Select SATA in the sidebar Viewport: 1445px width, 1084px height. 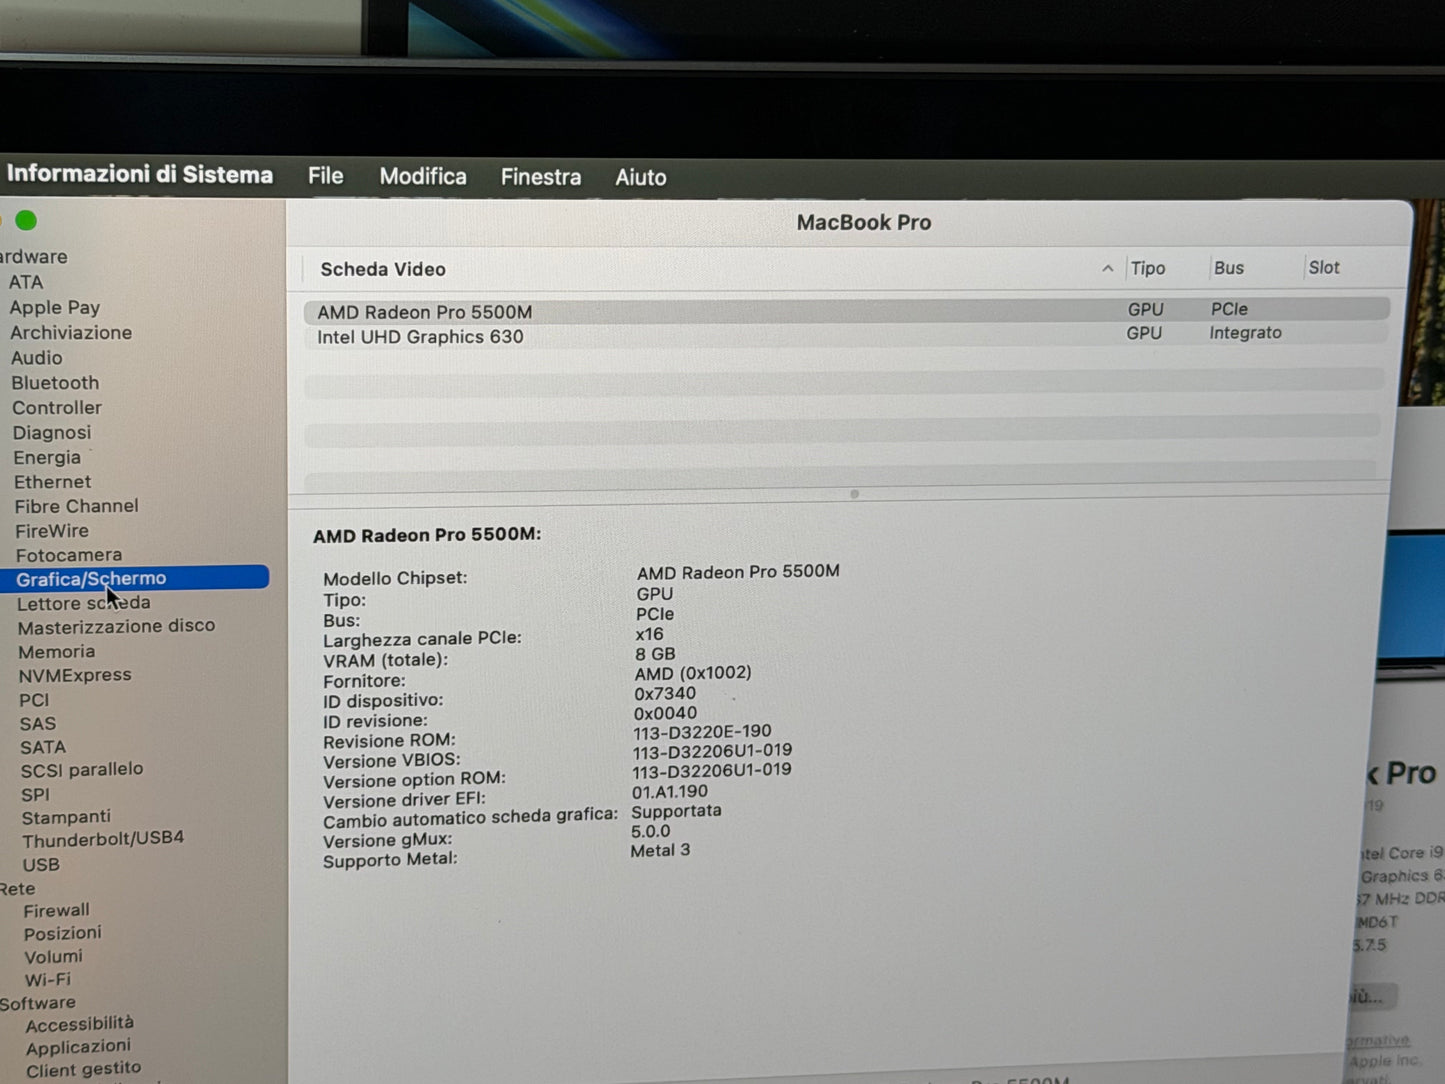[x=43, y=747]
